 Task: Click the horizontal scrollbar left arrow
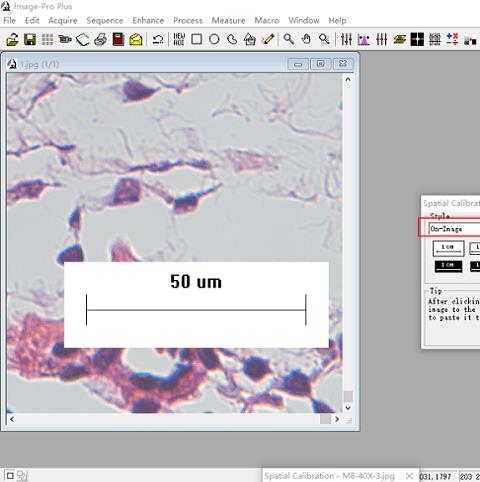[12, 419]
